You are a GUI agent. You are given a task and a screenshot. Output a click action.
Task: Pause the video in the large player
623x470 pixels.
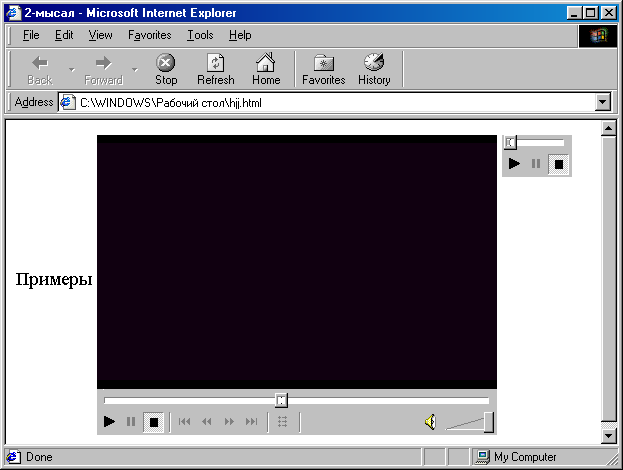(131, 422)
